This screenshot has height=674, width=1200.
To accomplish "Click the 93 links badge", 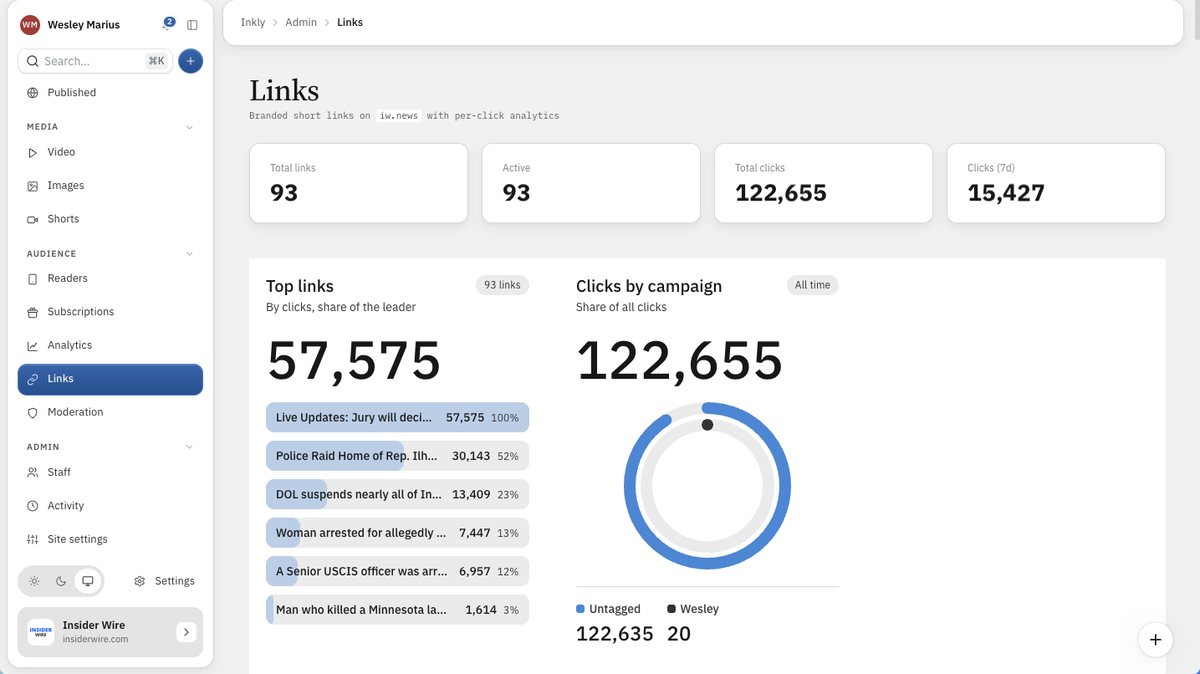I will point(502,285).
